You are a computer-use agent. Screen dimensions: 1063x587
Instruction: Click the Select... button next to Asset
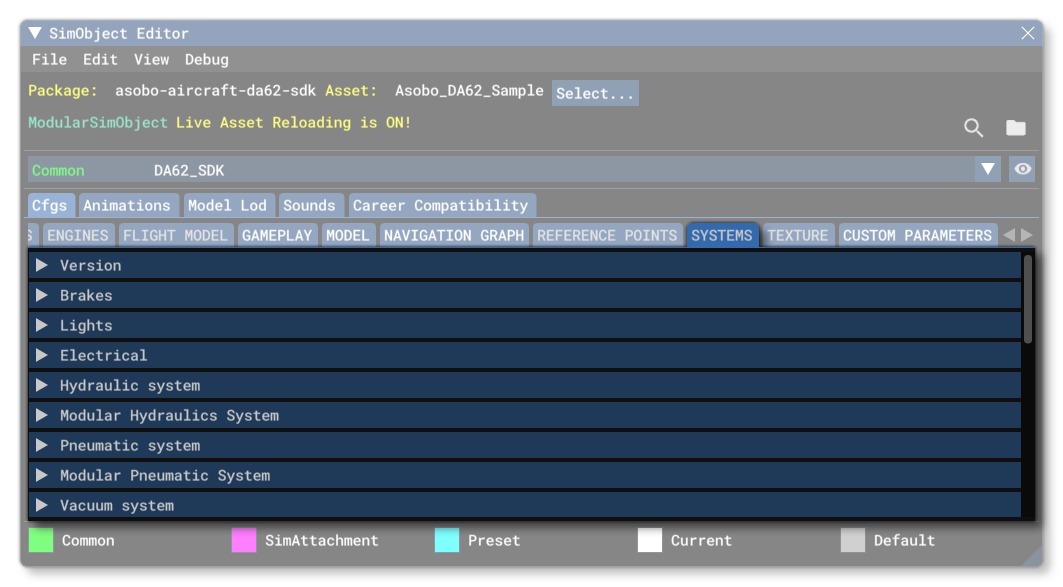pos(594,93)
